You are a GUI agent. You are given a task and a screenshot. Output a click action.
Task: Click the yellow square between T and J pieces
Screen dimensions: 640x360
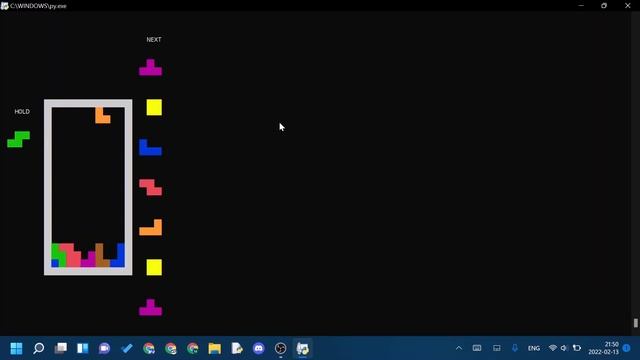154,107
